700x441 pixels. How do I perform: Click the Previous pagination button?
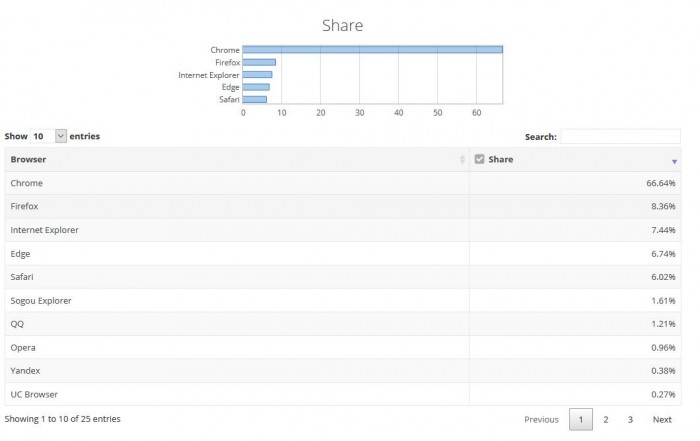point(541,419)
